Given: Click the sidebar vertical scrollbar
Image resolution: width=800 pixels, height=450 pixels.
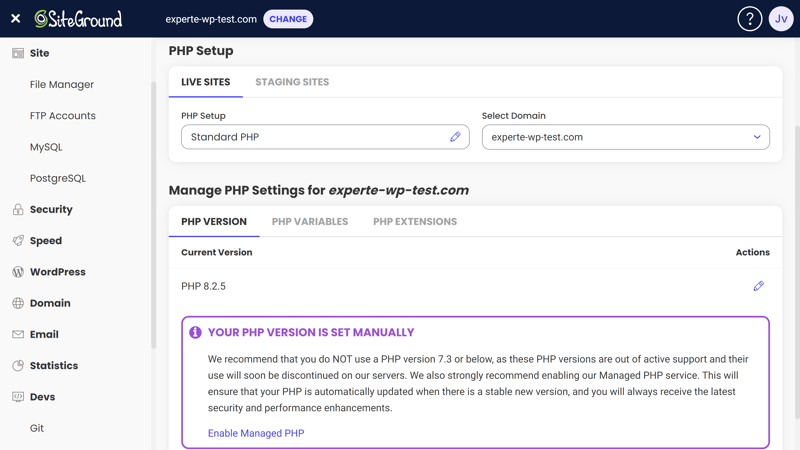Looking at the screenshot, I should tap(153, 214).
